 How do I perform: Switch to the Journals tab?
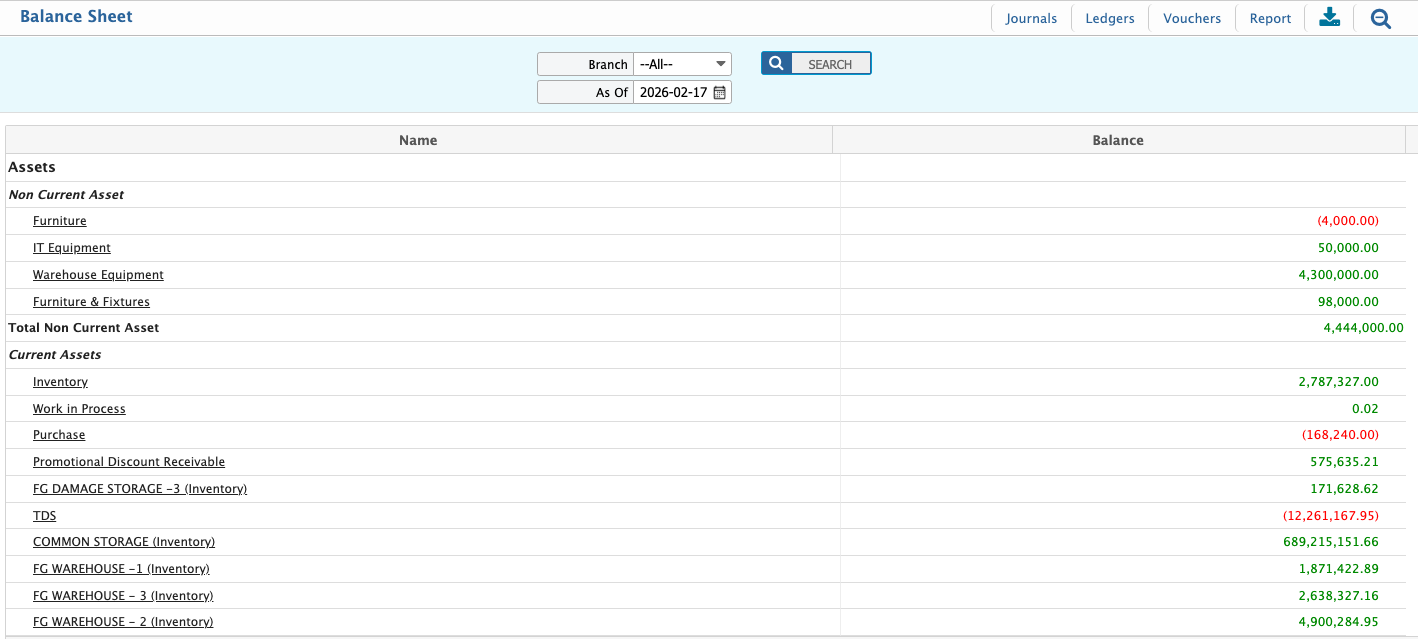click(x=1031, y=17)
